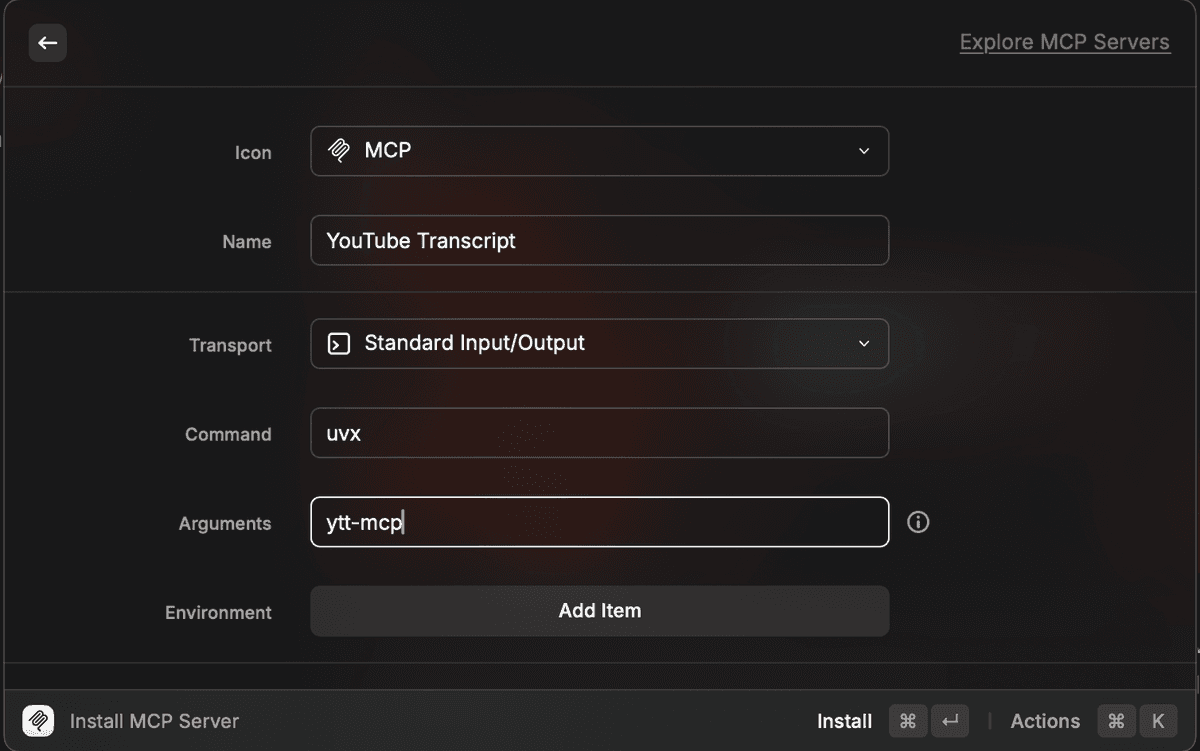The width and height of the screenshot is (1200, 751).
Task: Open the Explore MCP Servers link
Action: pyautogui.click(x=1064, y=42)
